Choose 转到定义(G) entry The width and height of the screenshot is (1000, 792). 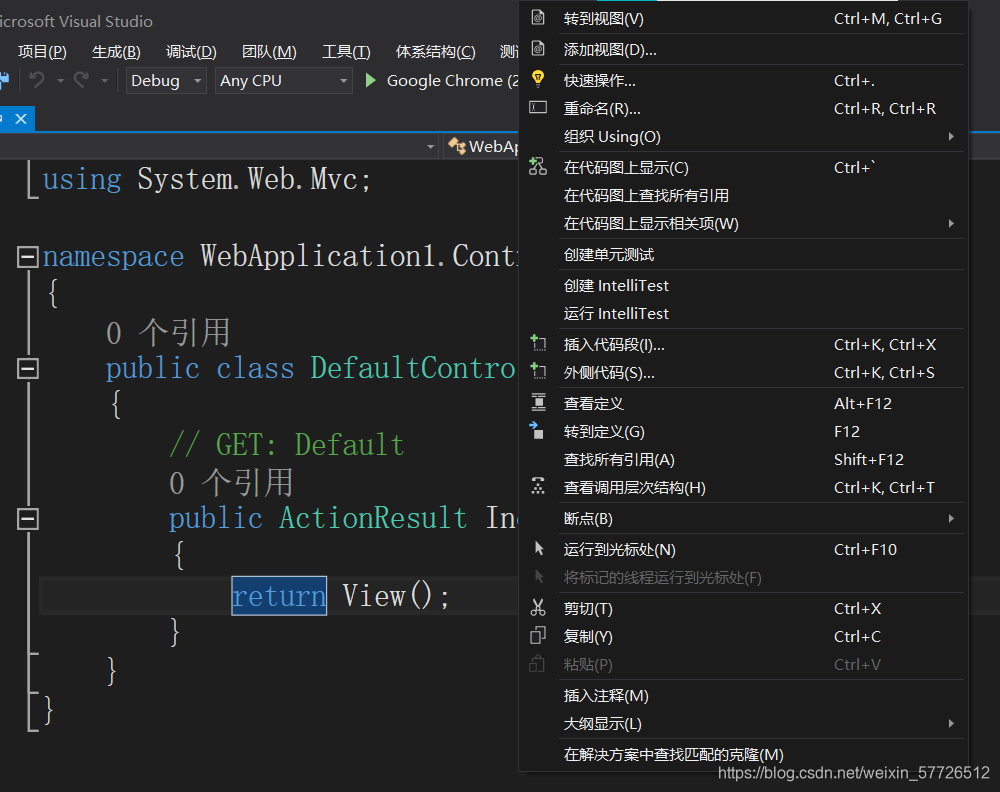[744, 431]
